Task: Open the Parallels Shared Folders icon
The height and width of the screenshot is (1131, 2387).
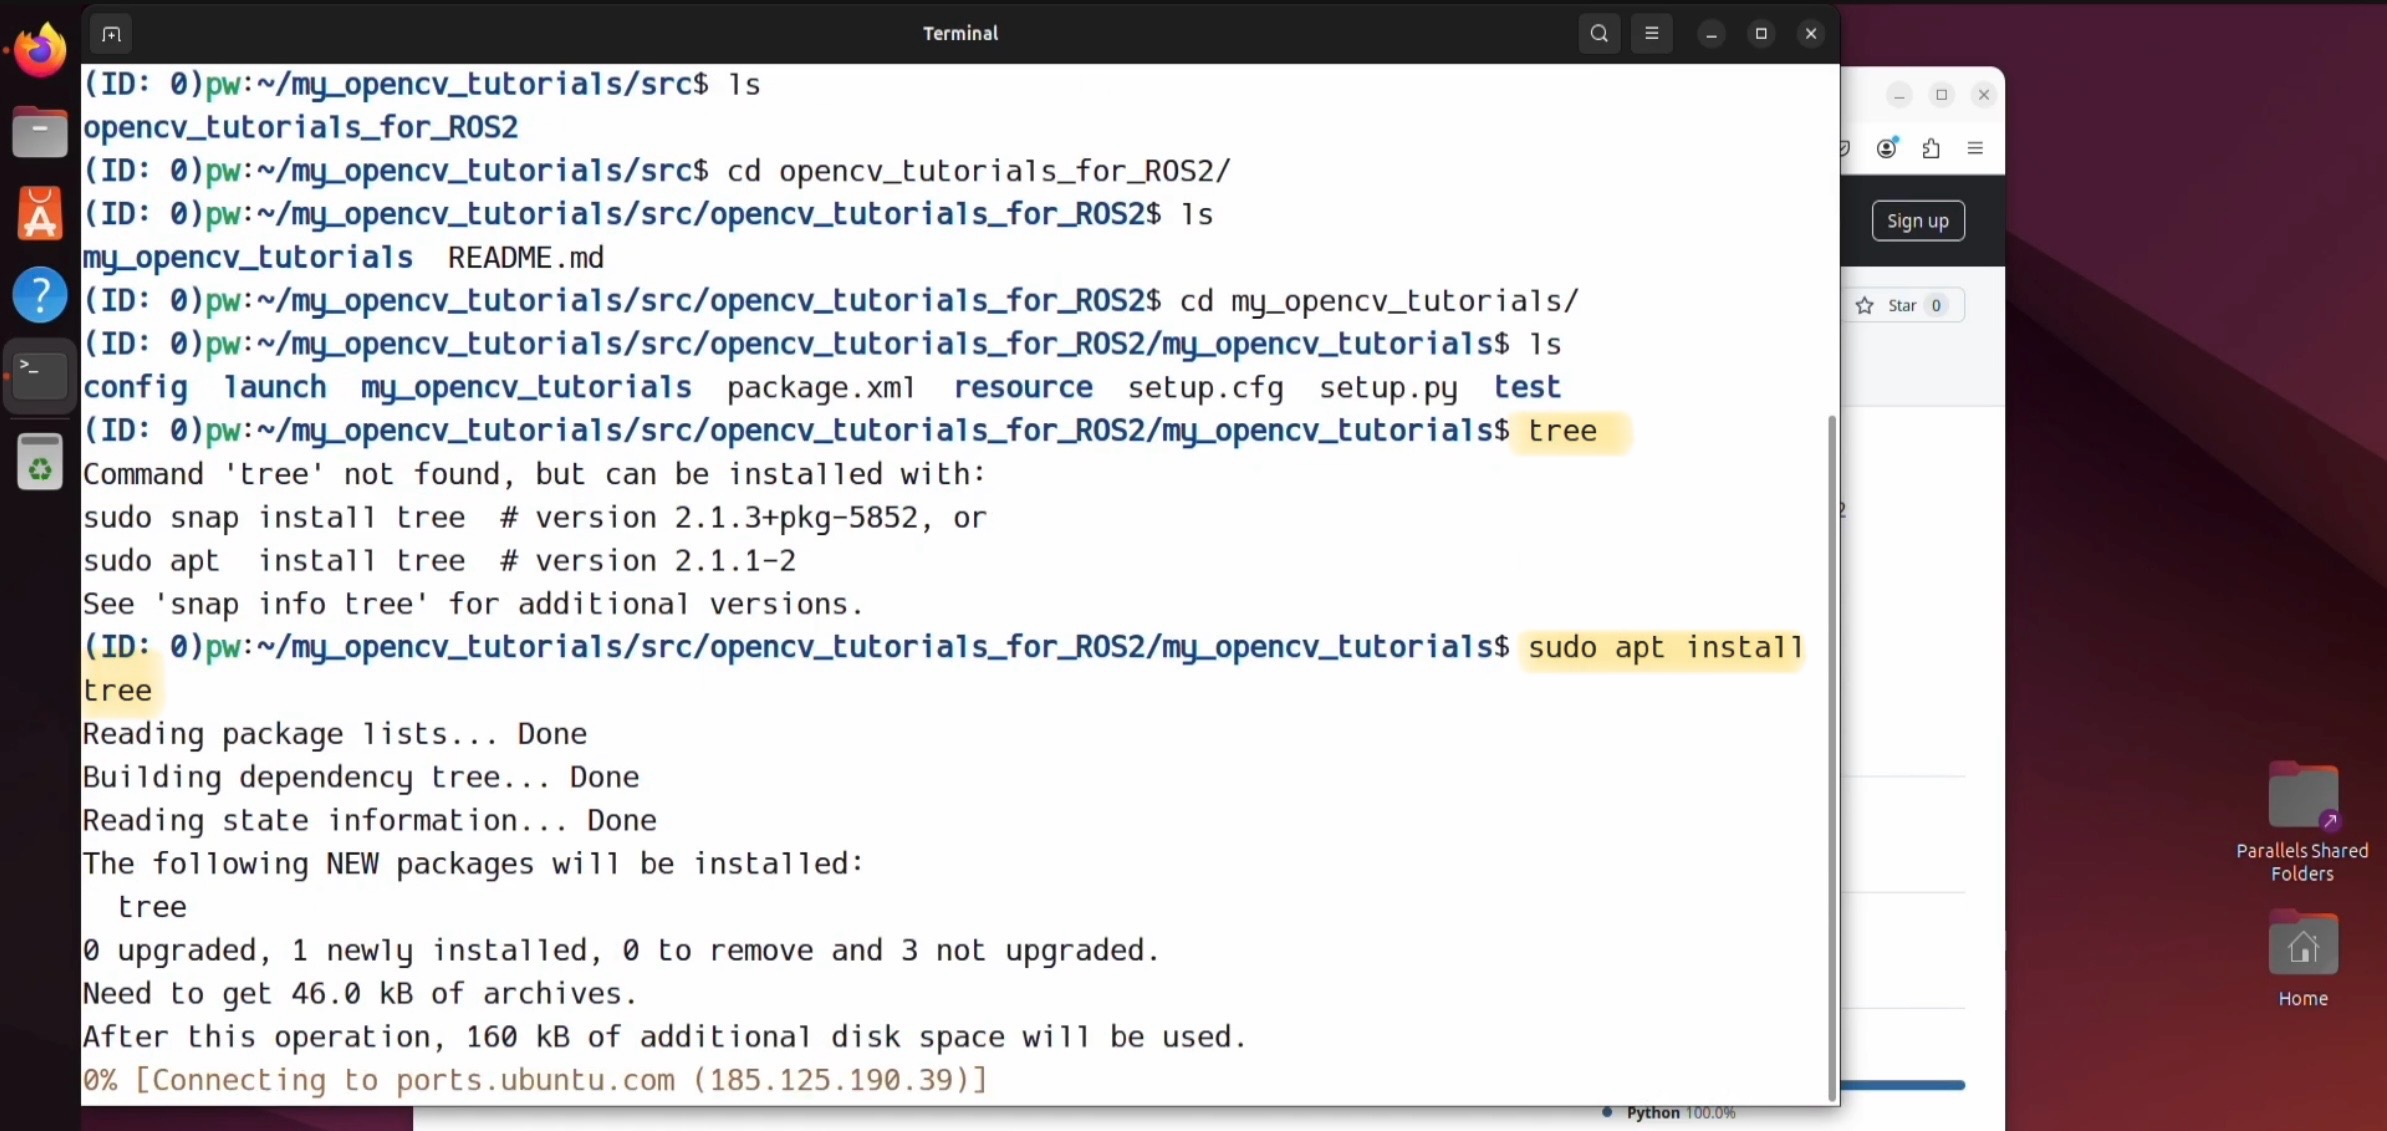Action: click(x=2302, y=797)
